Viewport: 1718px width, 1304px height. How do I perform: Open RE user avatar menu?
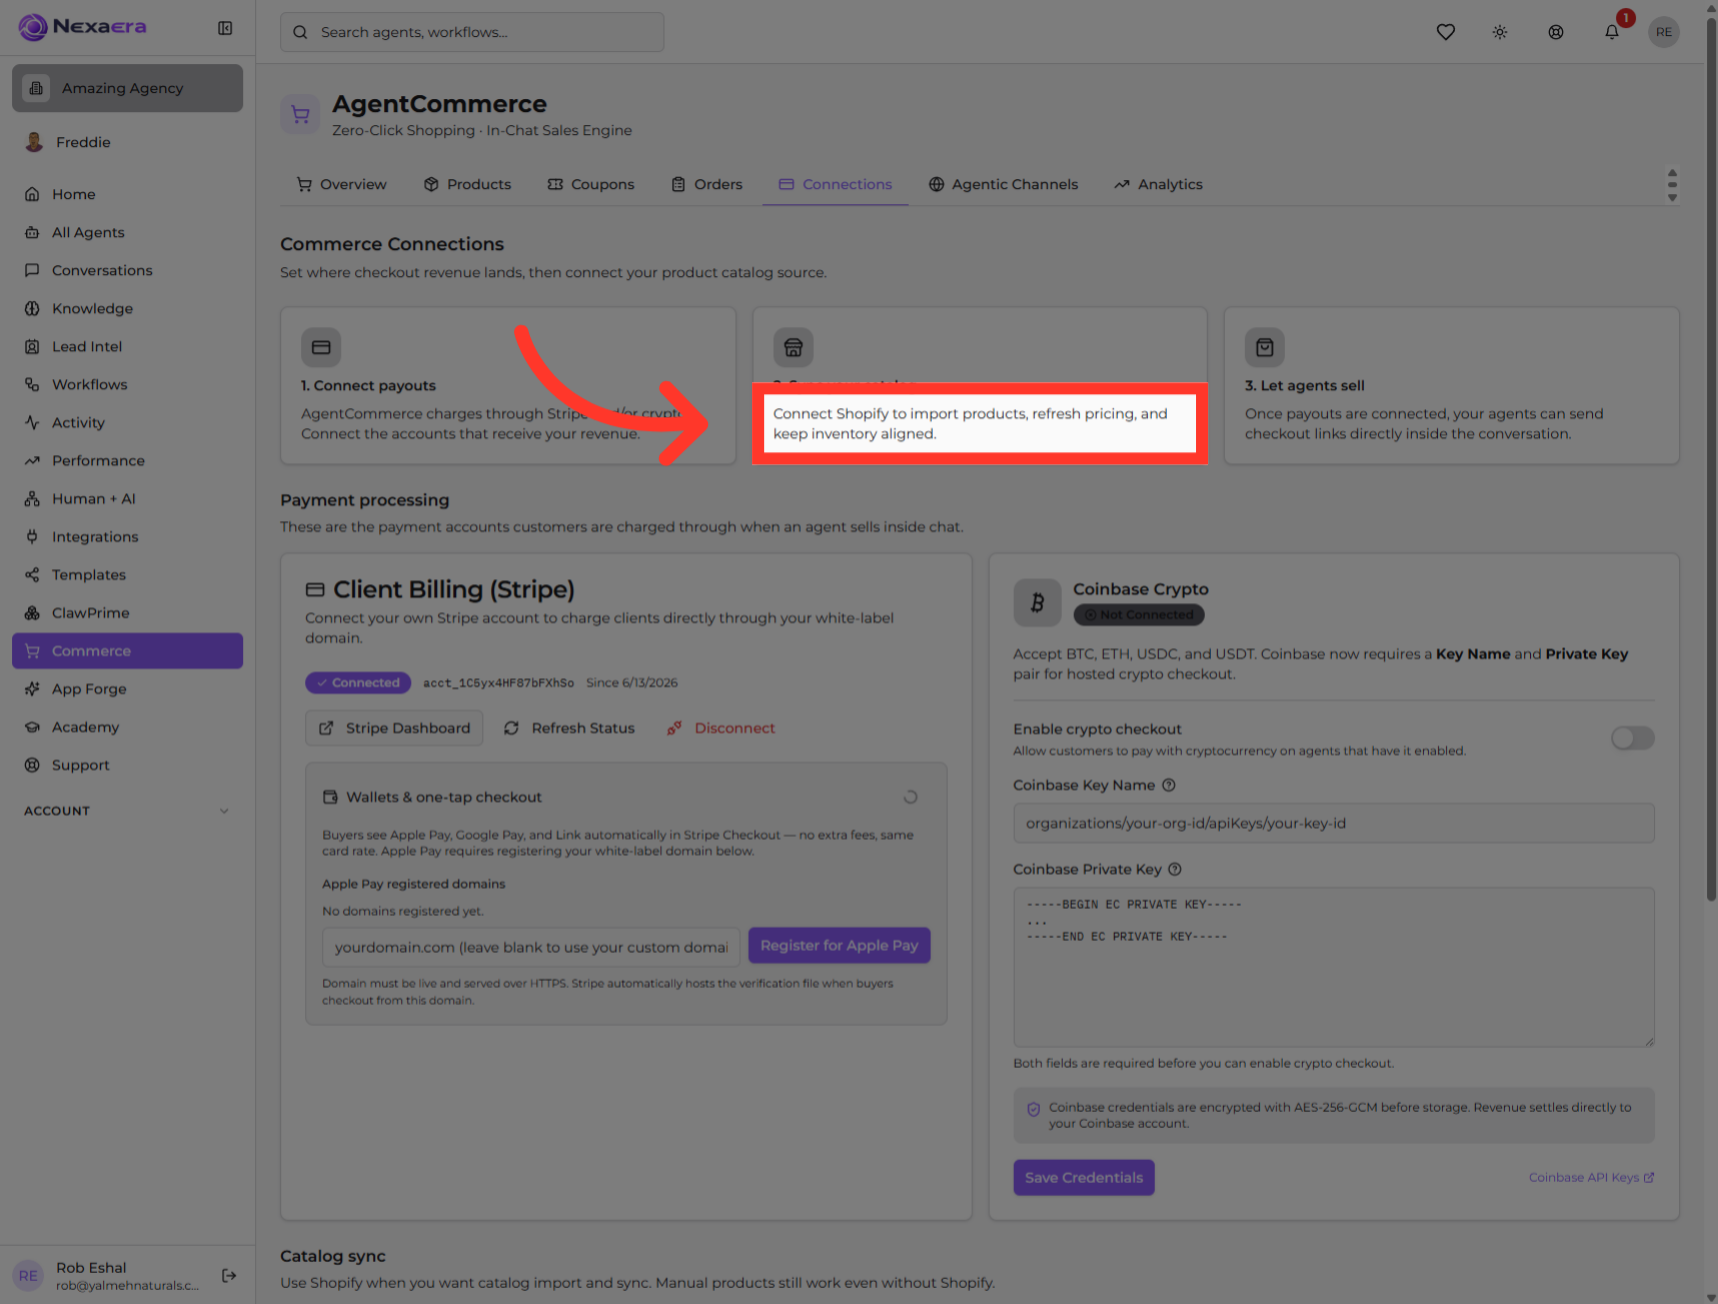pos(1664,32)
